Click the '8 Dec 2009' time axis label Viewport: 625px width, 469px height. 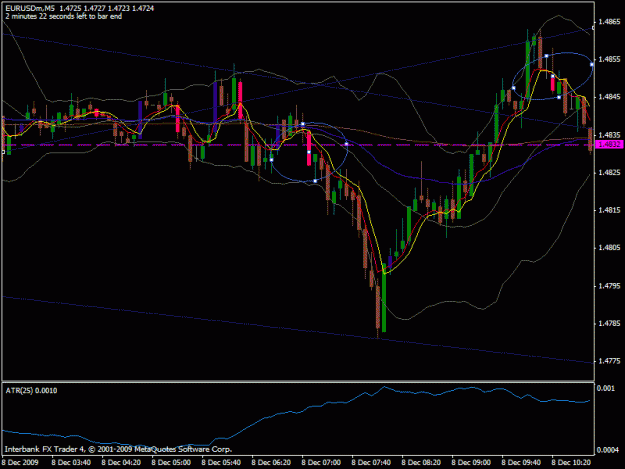pyautogui.click(x=20, y=462)
